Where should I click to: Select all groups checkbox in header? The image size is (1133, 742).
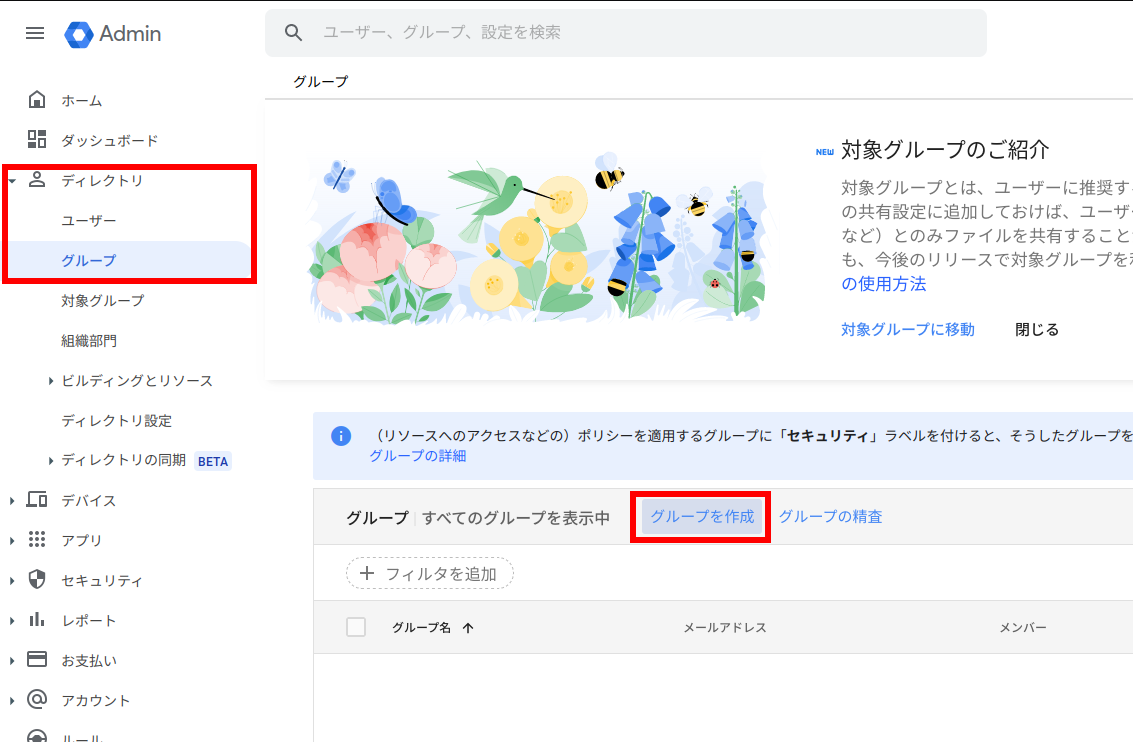point(356,627)
